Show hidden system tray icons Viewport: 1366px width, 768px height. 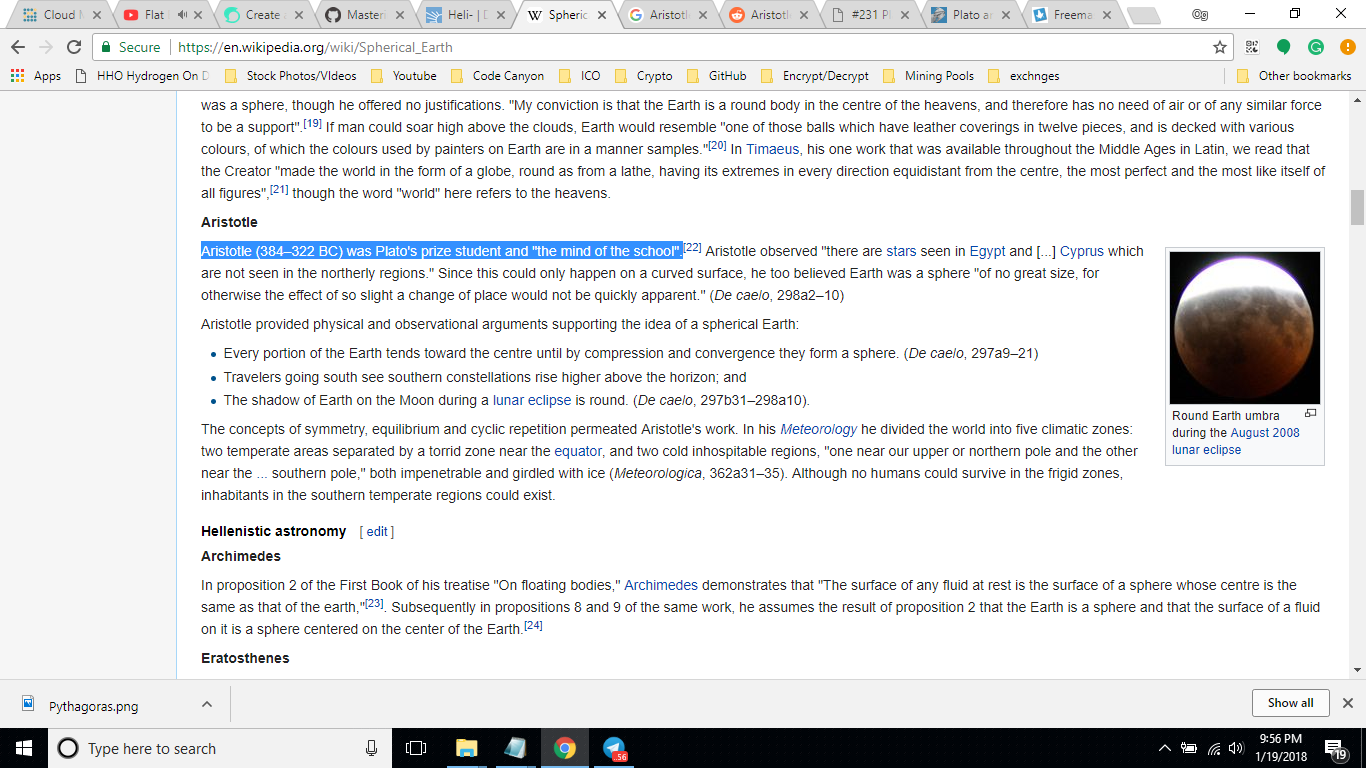pyautogui.click(x=1164, y=748)
